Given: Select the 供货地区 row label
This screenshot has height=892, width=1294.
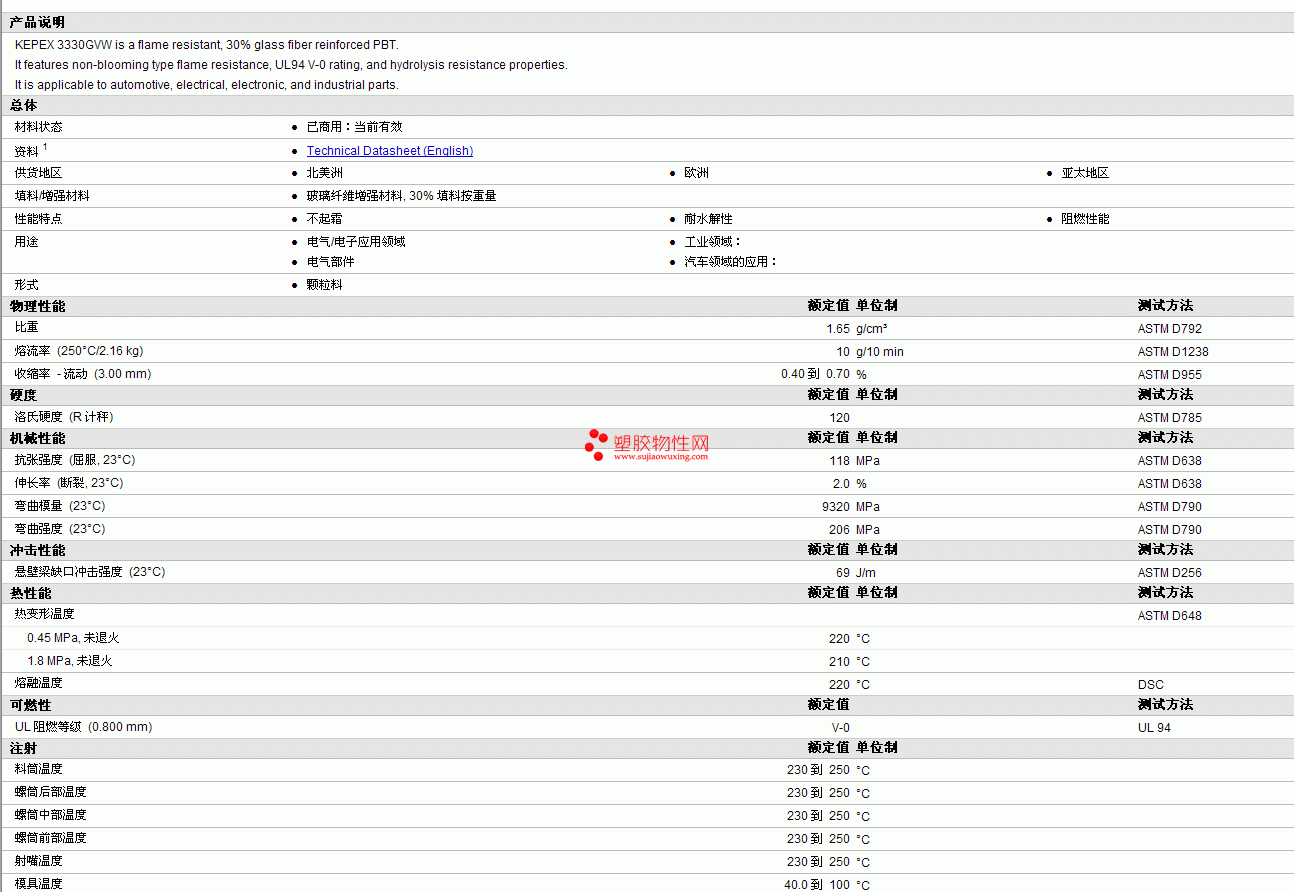Looking at the screenshot, I should point(38,173).
